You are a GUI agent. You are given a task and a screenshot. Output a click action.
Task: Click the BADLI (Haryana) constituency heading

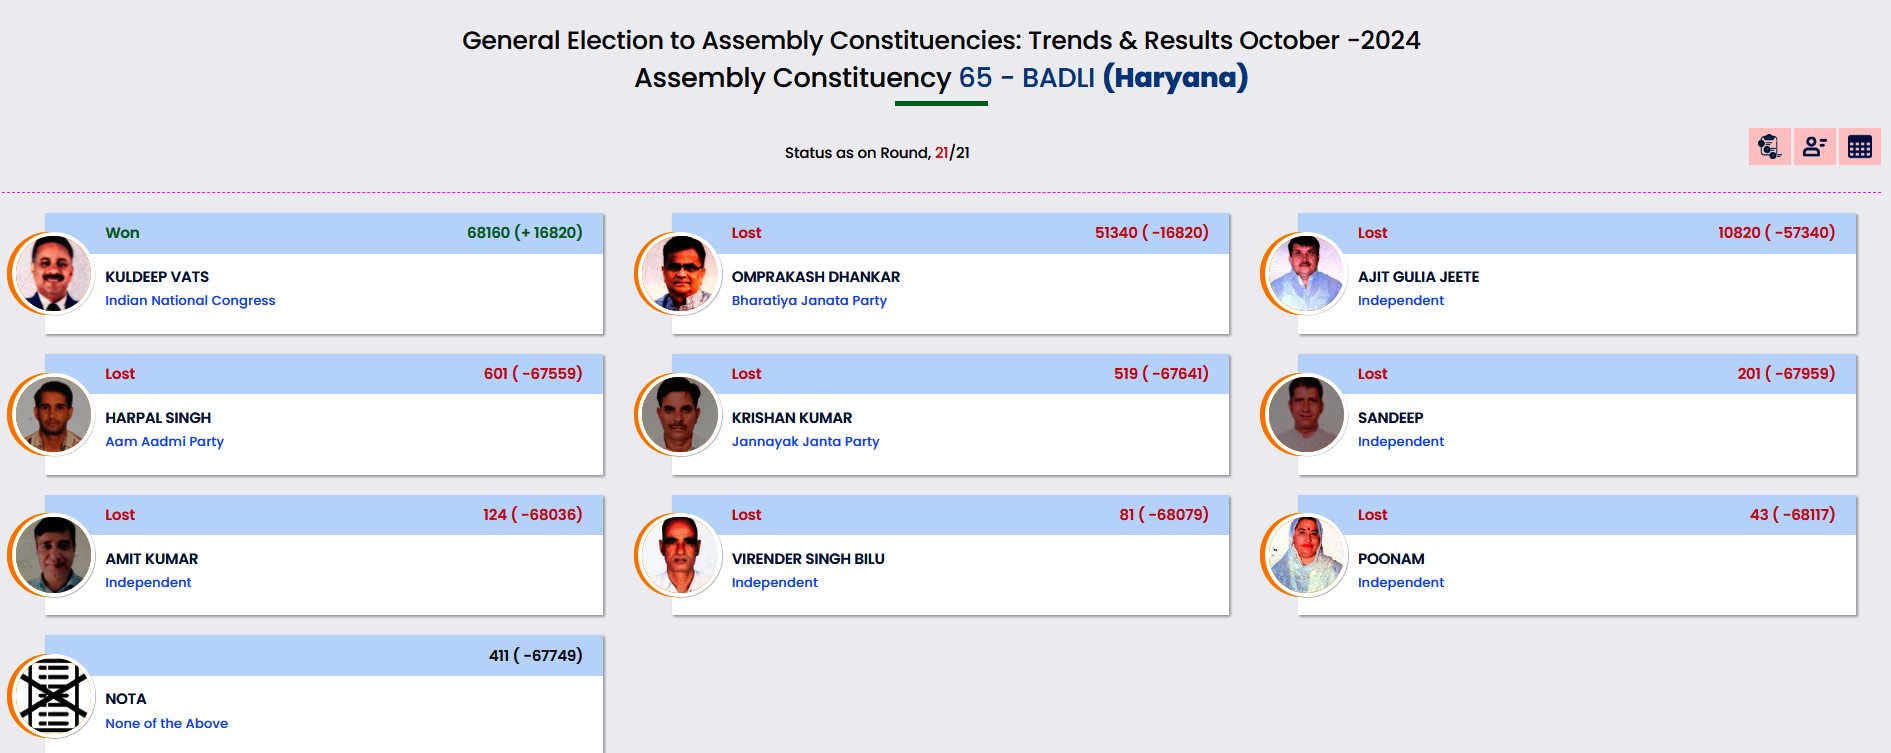point(1134,78)
